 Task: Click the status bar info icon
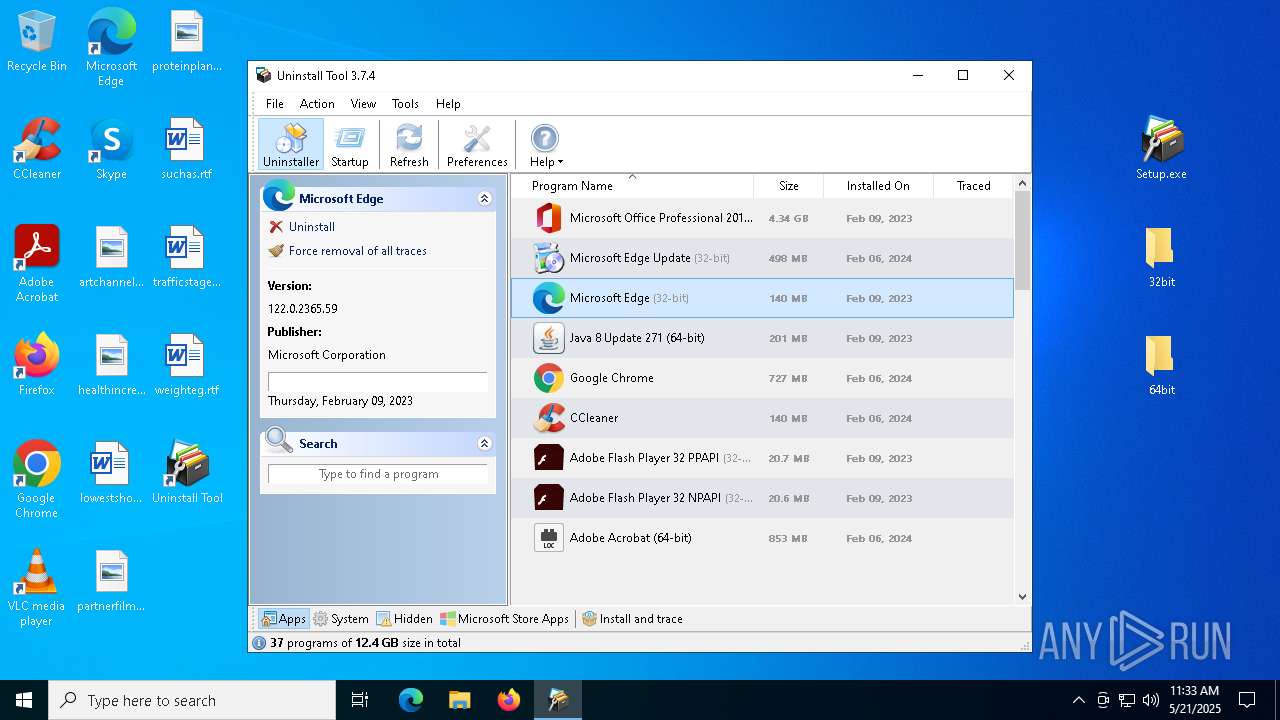(x=259, y=643)
